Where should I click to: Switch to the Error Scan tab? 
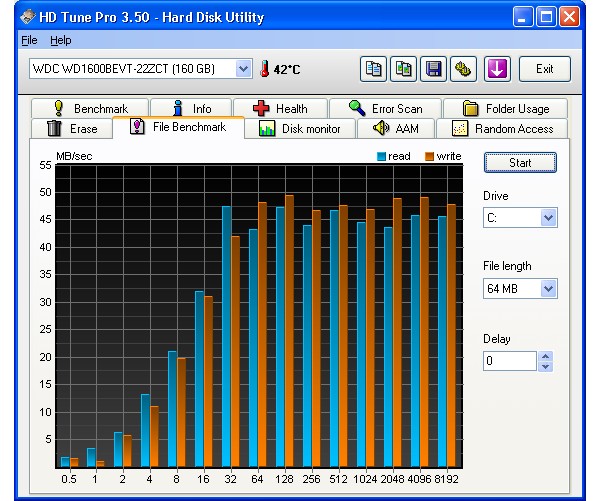click(385, 108)
